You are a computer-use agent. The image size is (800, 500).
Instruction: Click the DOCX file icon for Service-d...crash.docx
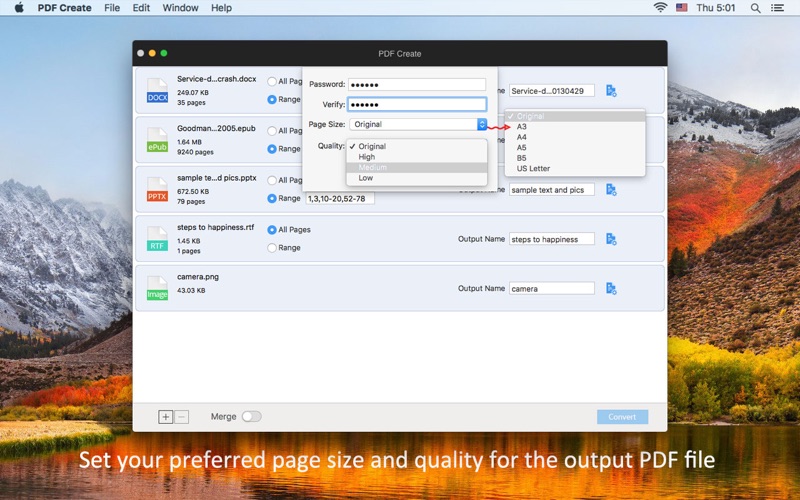tap(157, 91)
